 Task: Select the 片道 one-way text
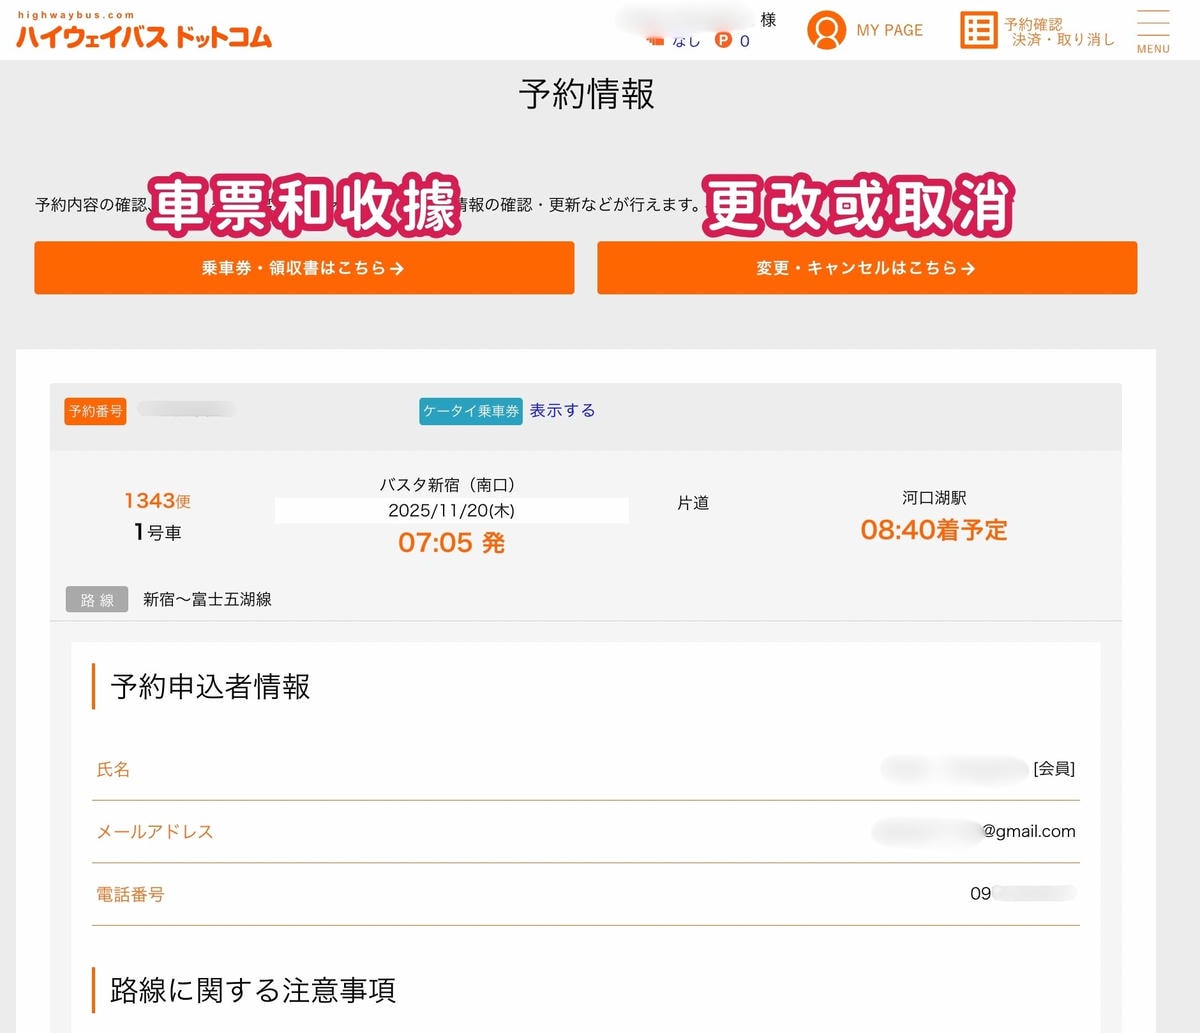pyautogui.click(x=693, y=502)
